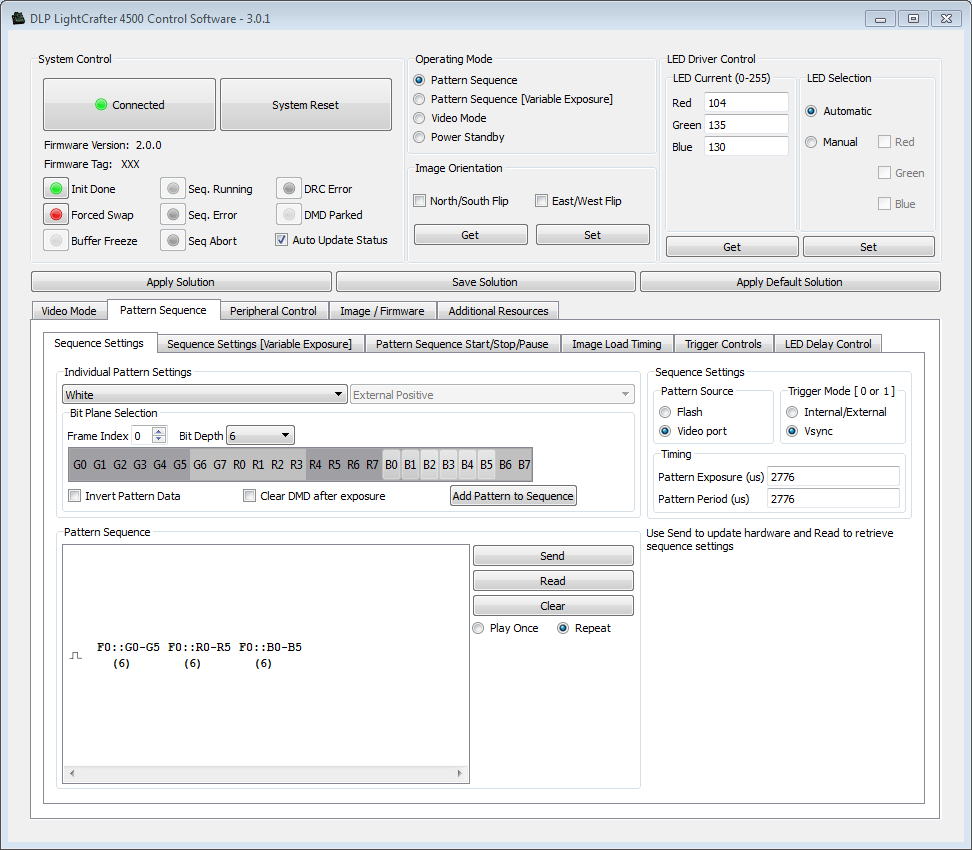
Task: Click the Red LED current field
Action: pos(746,102)
